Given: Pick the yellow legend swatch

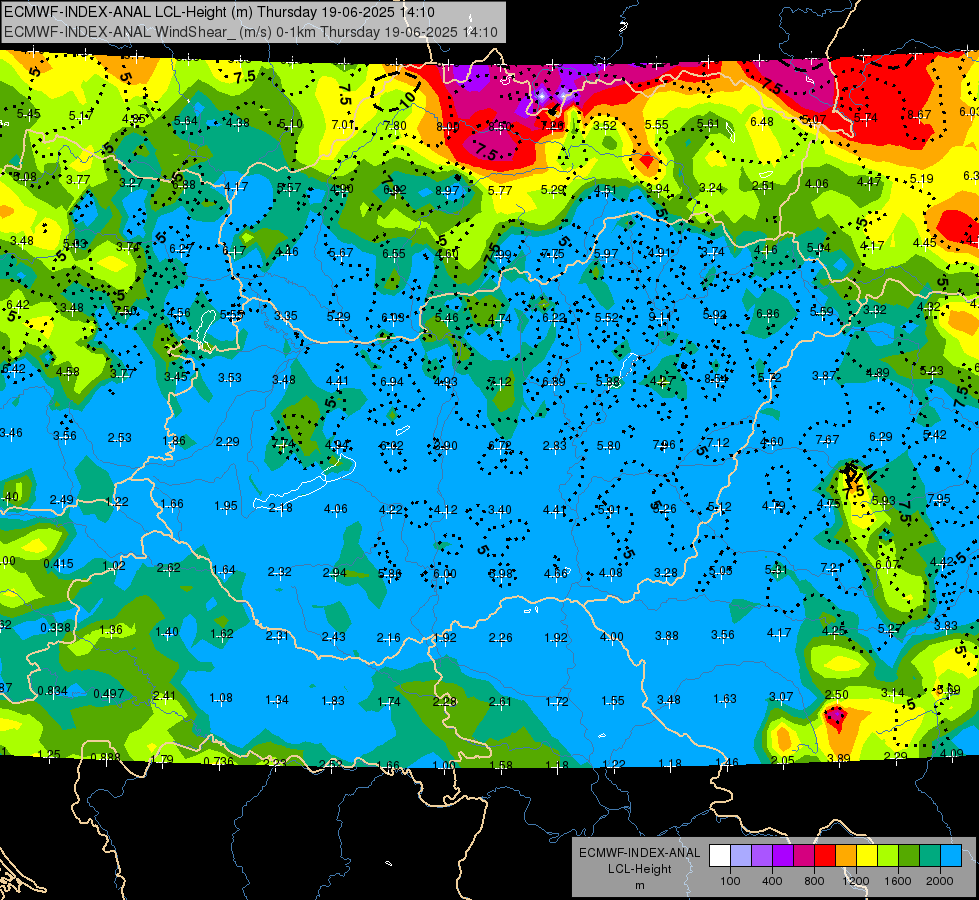Looking at the screenshot, I should tap(867, 856).
